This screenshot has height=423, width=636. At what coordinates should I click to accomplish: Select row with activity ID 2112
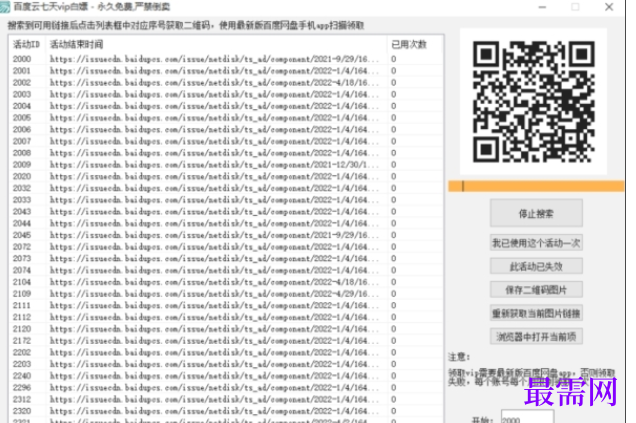226,318
